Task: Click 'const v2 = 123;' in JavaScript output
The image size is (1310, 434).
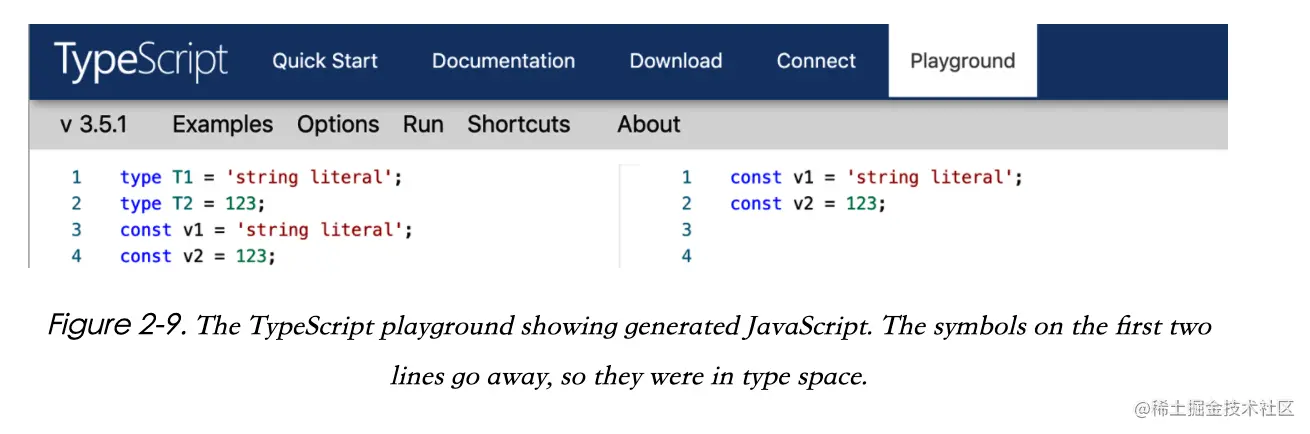Action: click(809, 204)
